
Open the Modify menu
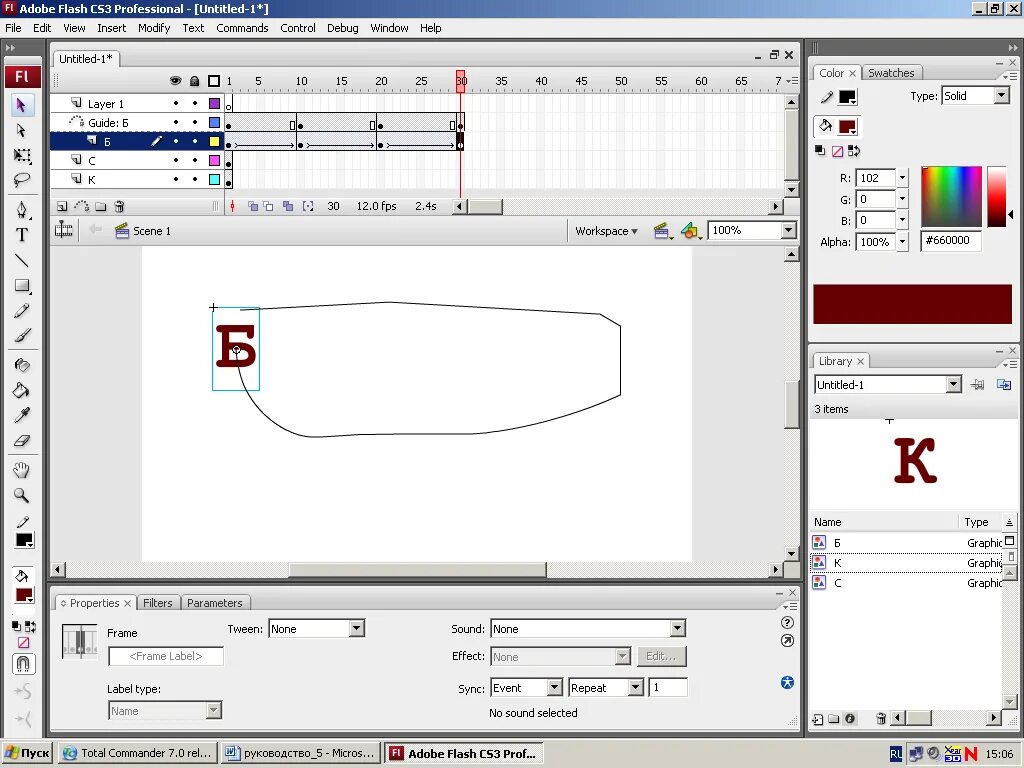[154, 28]
